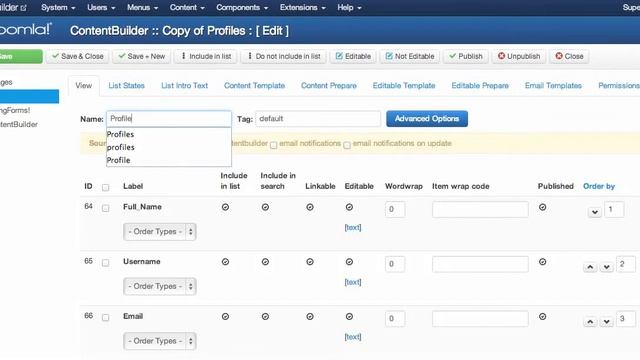Open the Users menu

[101, 8]
